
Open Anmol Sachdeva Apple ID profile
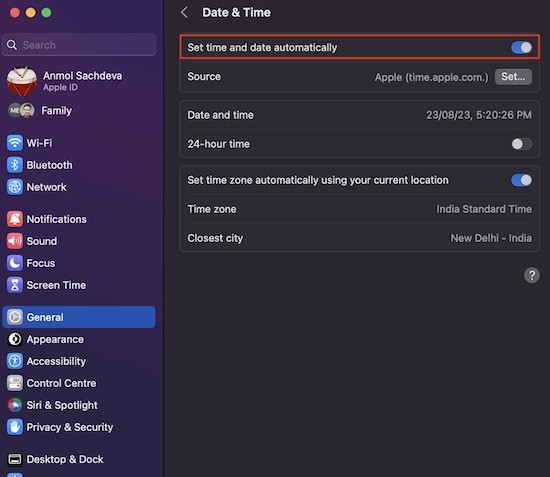tap(65, 81)
